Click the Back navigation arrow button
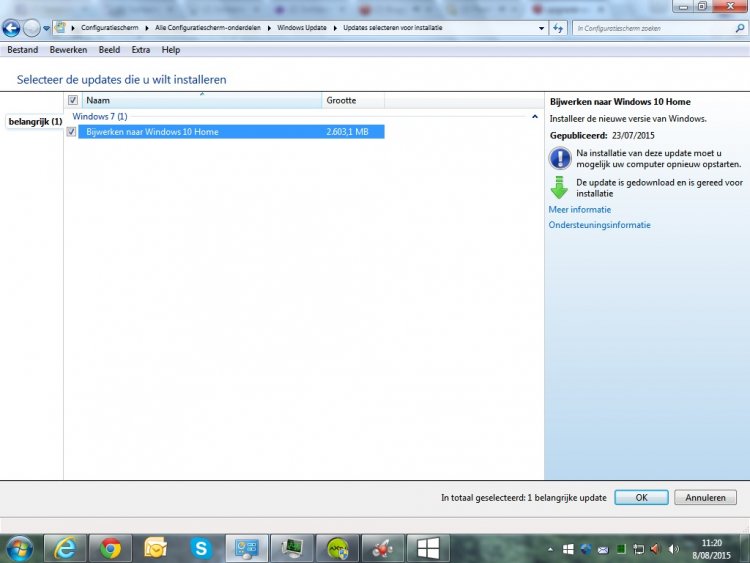750x563 pixels. [12, 28]
